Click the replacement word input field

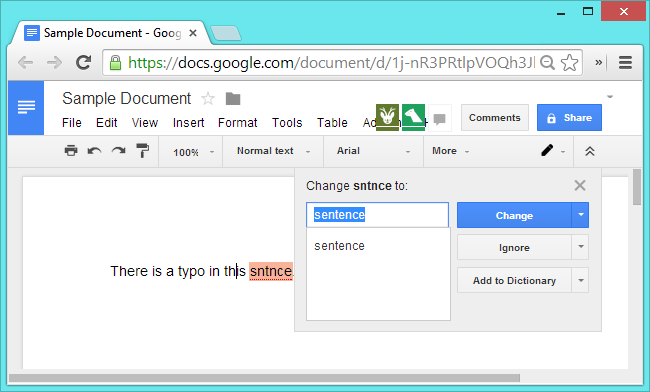tap(377, 215)
